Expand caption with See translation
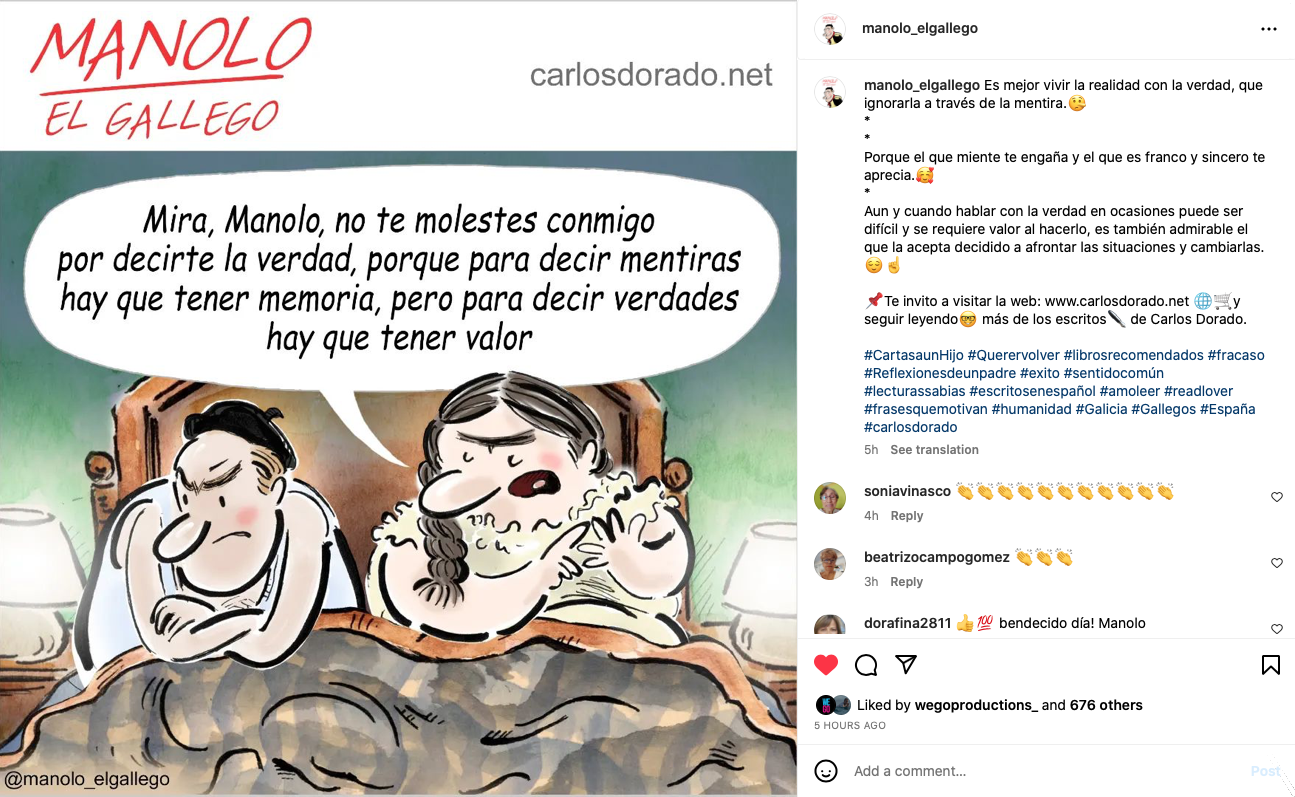Screen dimensions: 1295x797 tap(934, 450)
